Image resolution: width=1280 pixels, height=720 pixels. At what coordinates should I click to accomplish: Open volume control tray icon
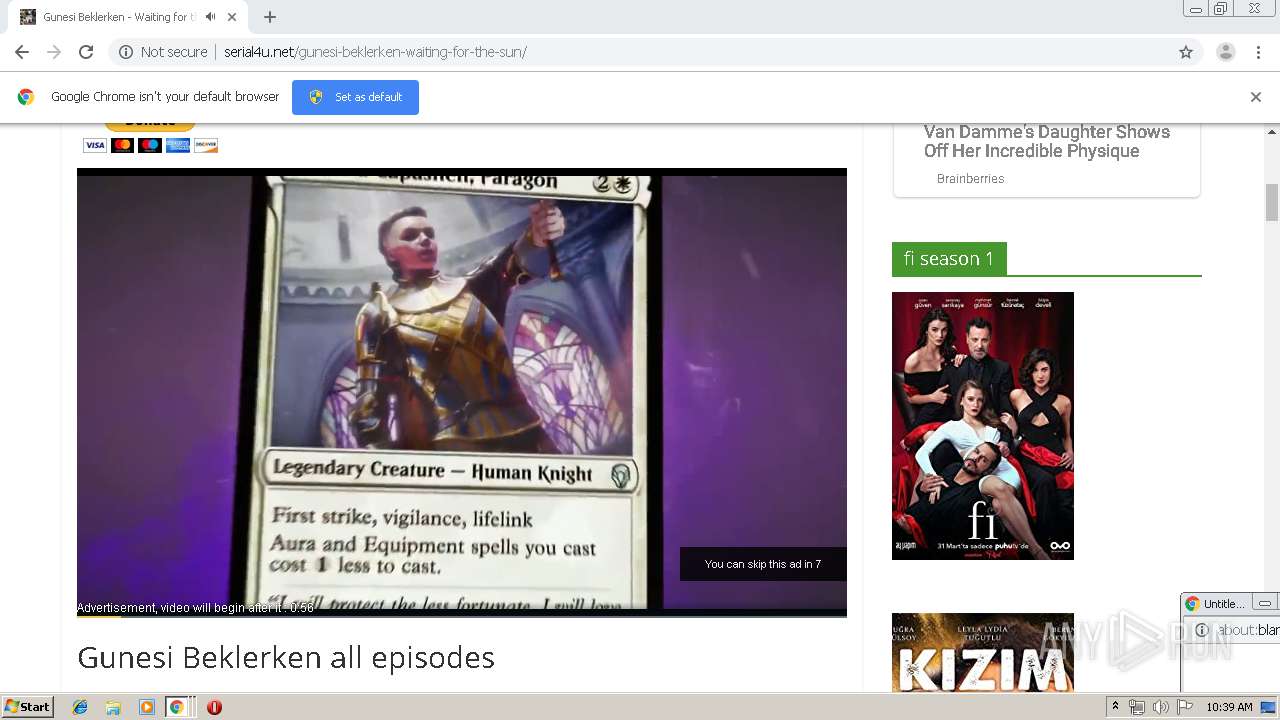click(x=1161, y=707)
